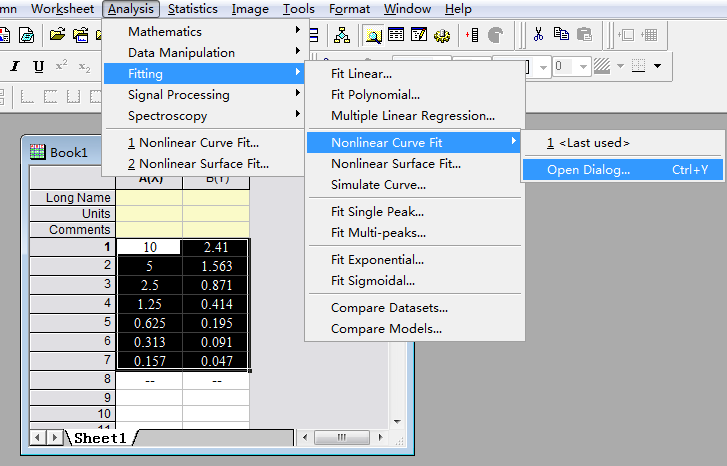
Task: Click the Long Name cell for column A
Action: [x=149, y=198]
